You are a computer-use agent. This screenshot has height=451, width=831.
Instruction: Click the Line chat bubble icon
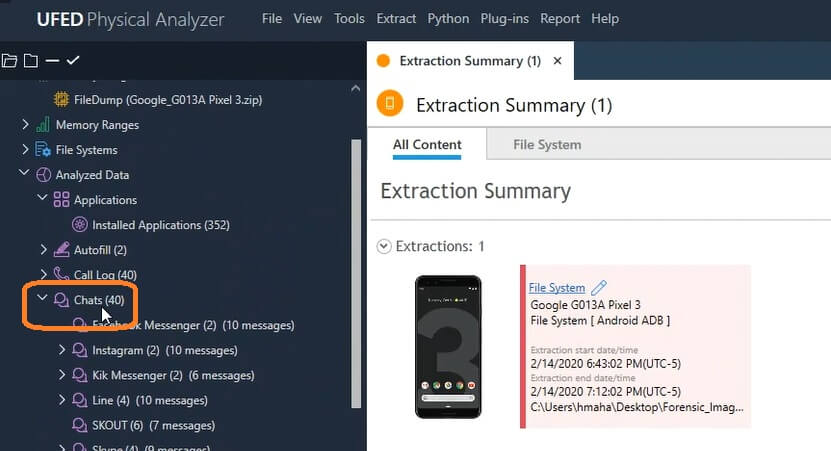tap(79, 400)
